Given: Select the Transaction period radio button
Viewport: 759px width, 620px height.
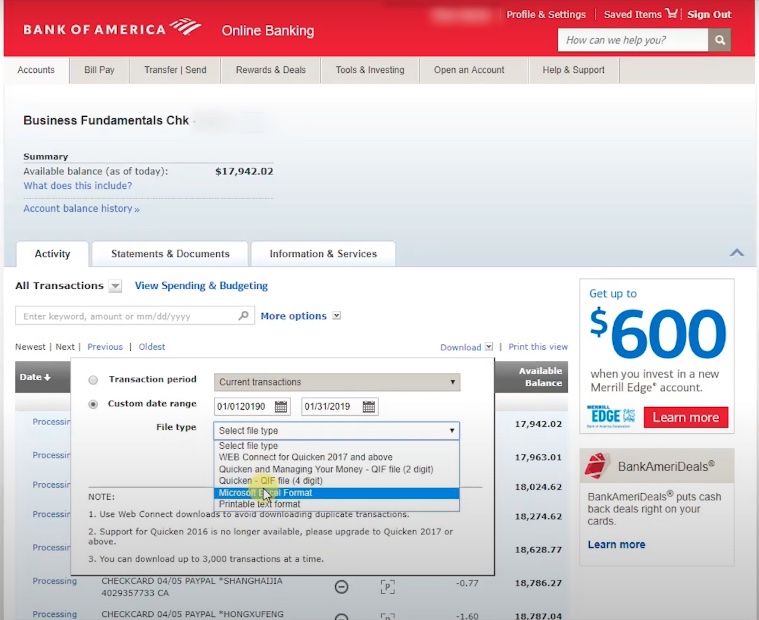Looking at the screenshot, I should pyautogui.click(x=93, y=380).
